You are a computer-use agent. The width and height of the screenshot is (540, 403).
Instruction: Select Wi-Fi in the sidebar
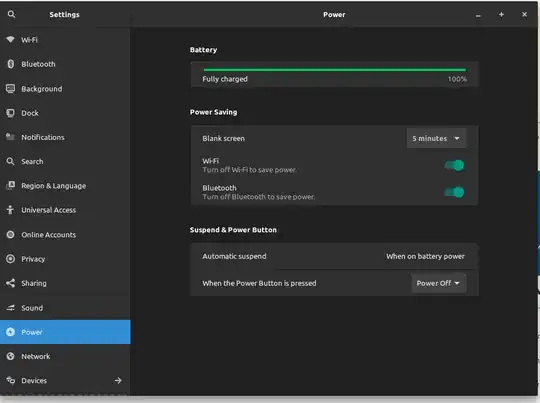pyautogui.click(x=65, y=40)
